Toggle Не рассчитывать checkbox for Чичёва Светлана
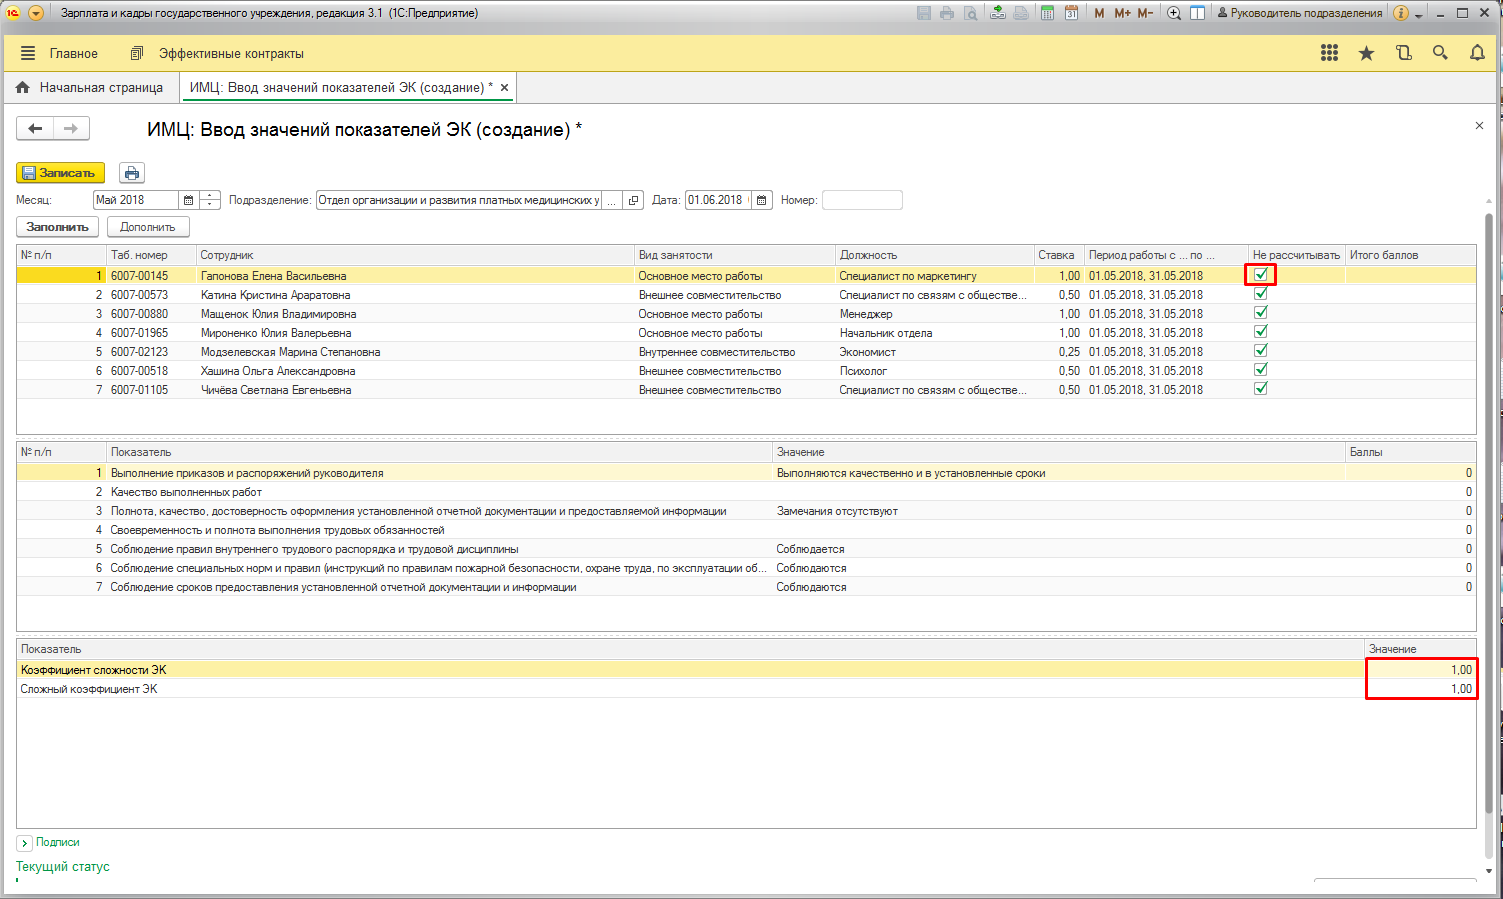Viewport: 1503px width, 899px height. 1261,389
